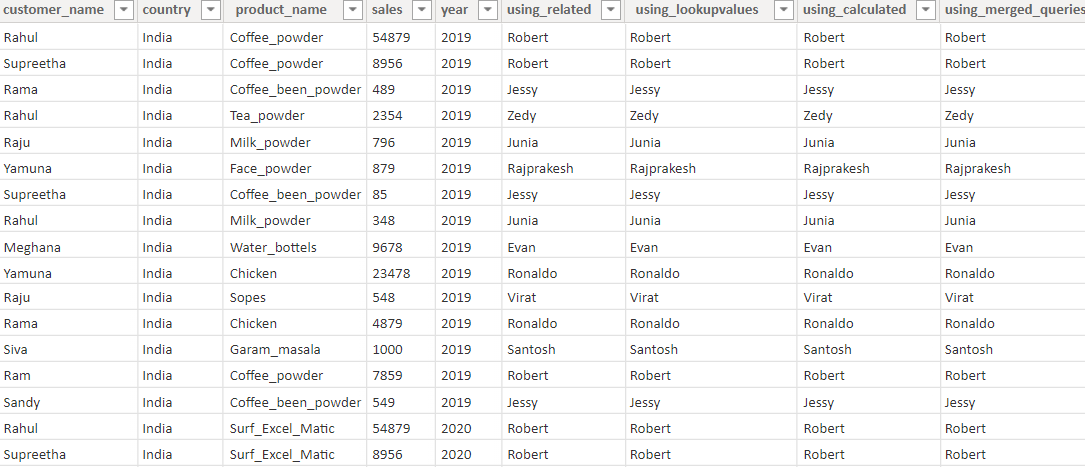The image size is (1085, 467).
Task: Open the country column filter dropdown
Action: click(210, 10)
